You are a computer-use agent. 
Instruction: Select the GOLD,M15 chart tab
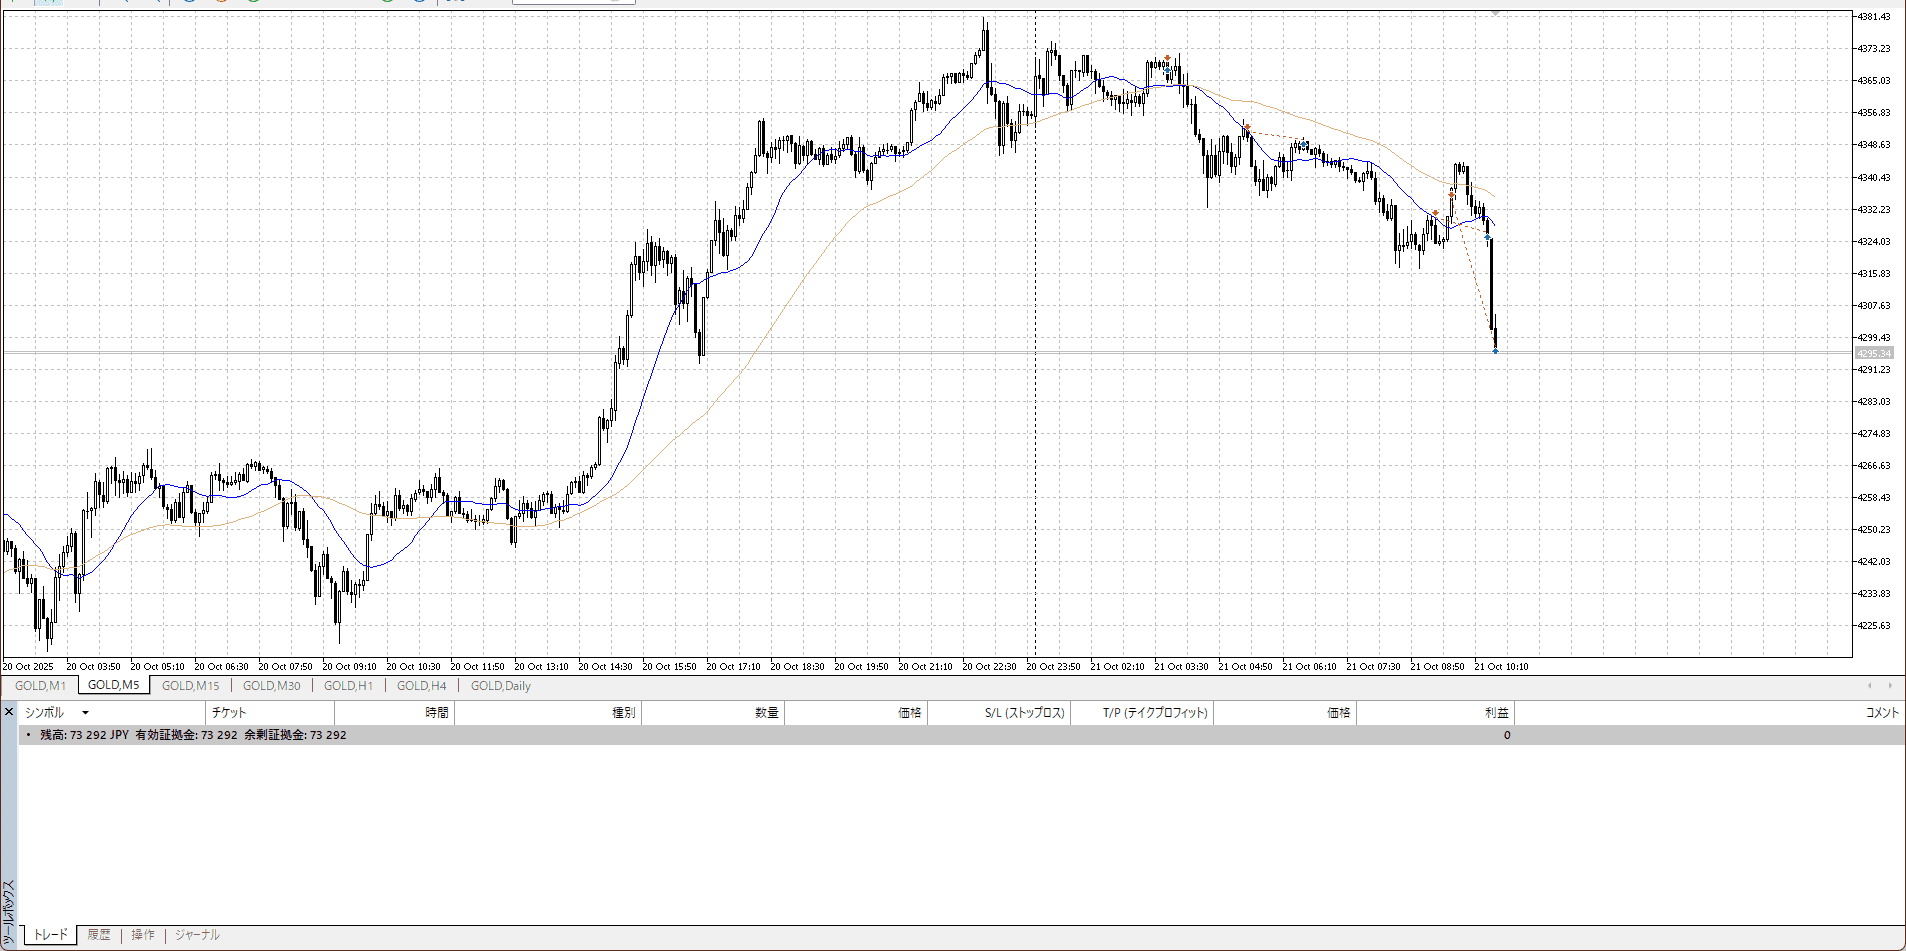point(190,686)
